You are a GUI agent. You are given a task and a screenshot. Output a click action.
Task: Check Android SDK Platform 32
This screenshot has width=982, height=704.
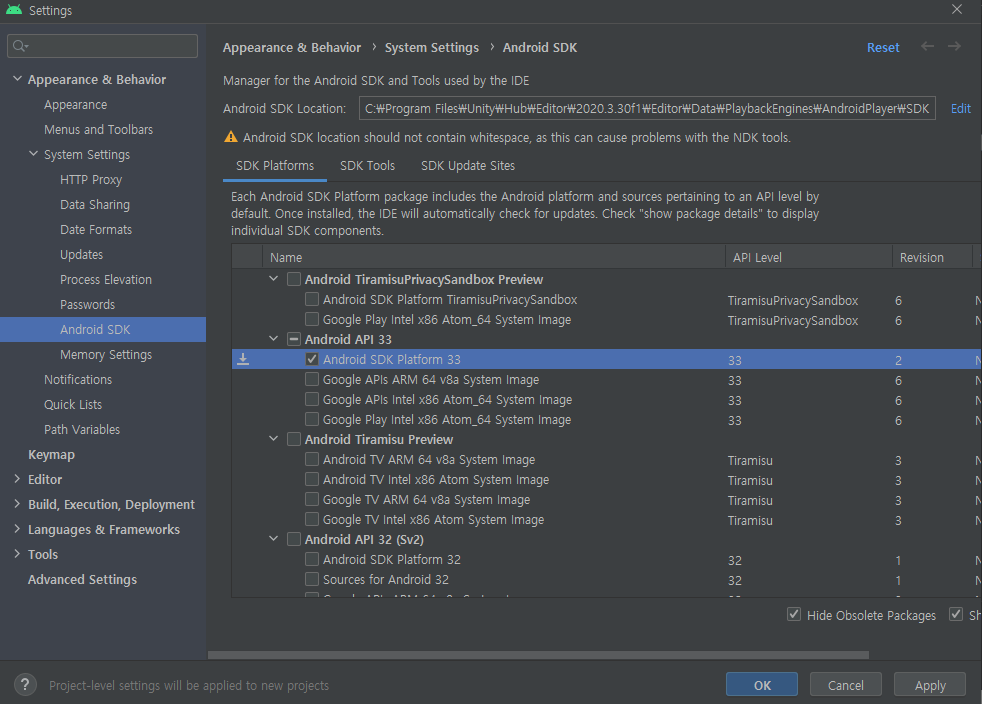(x=312, y=559)
